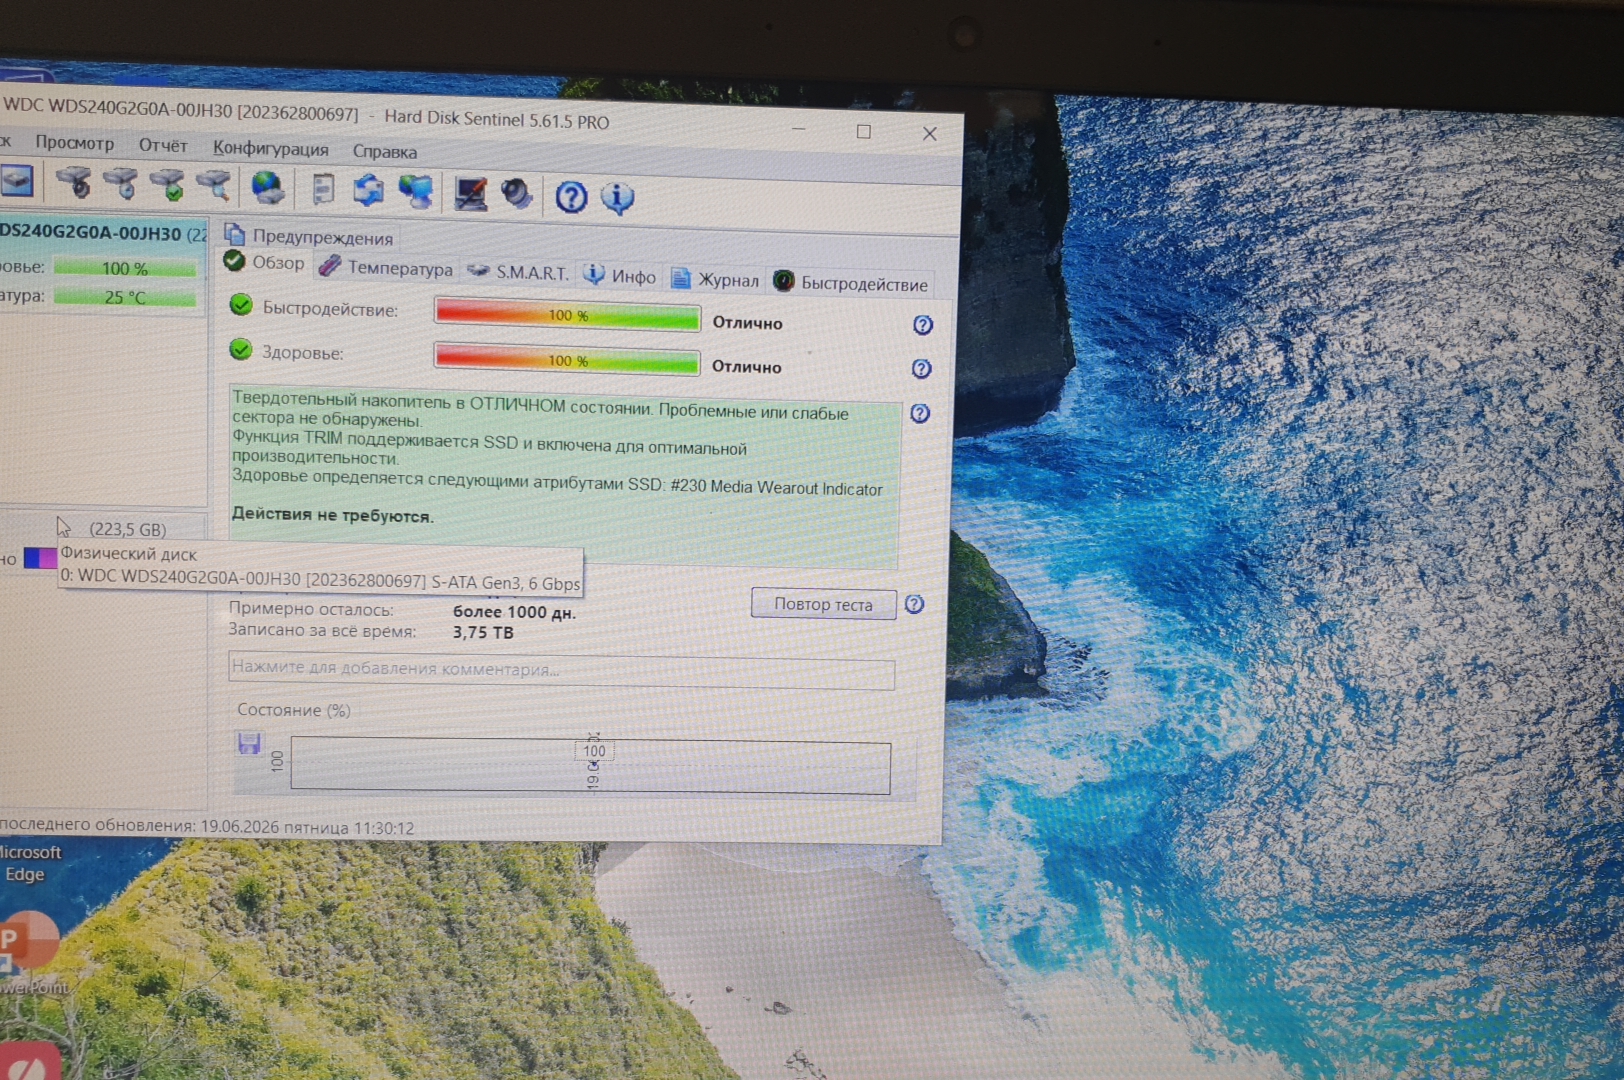This screenshot has width=1624, height=1080.
Task: Open the Предупреждения tab
Action: pos(310,236)
